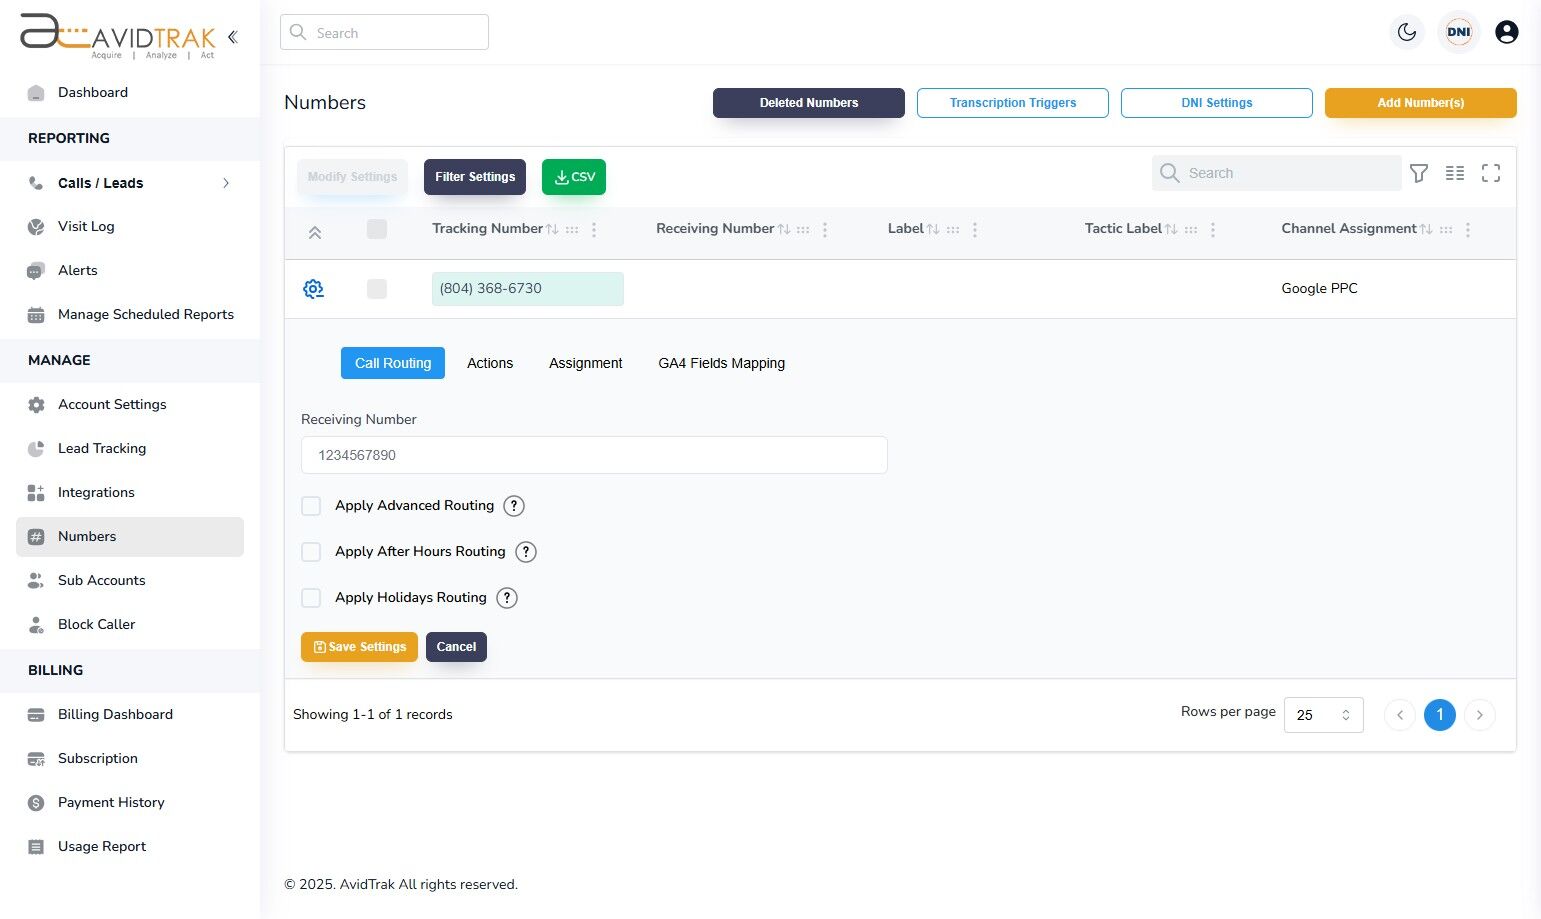Screen dimensions: 1541x919
Task: Toggle the select-all rows checkbox
Action: [x=377, y=229]
